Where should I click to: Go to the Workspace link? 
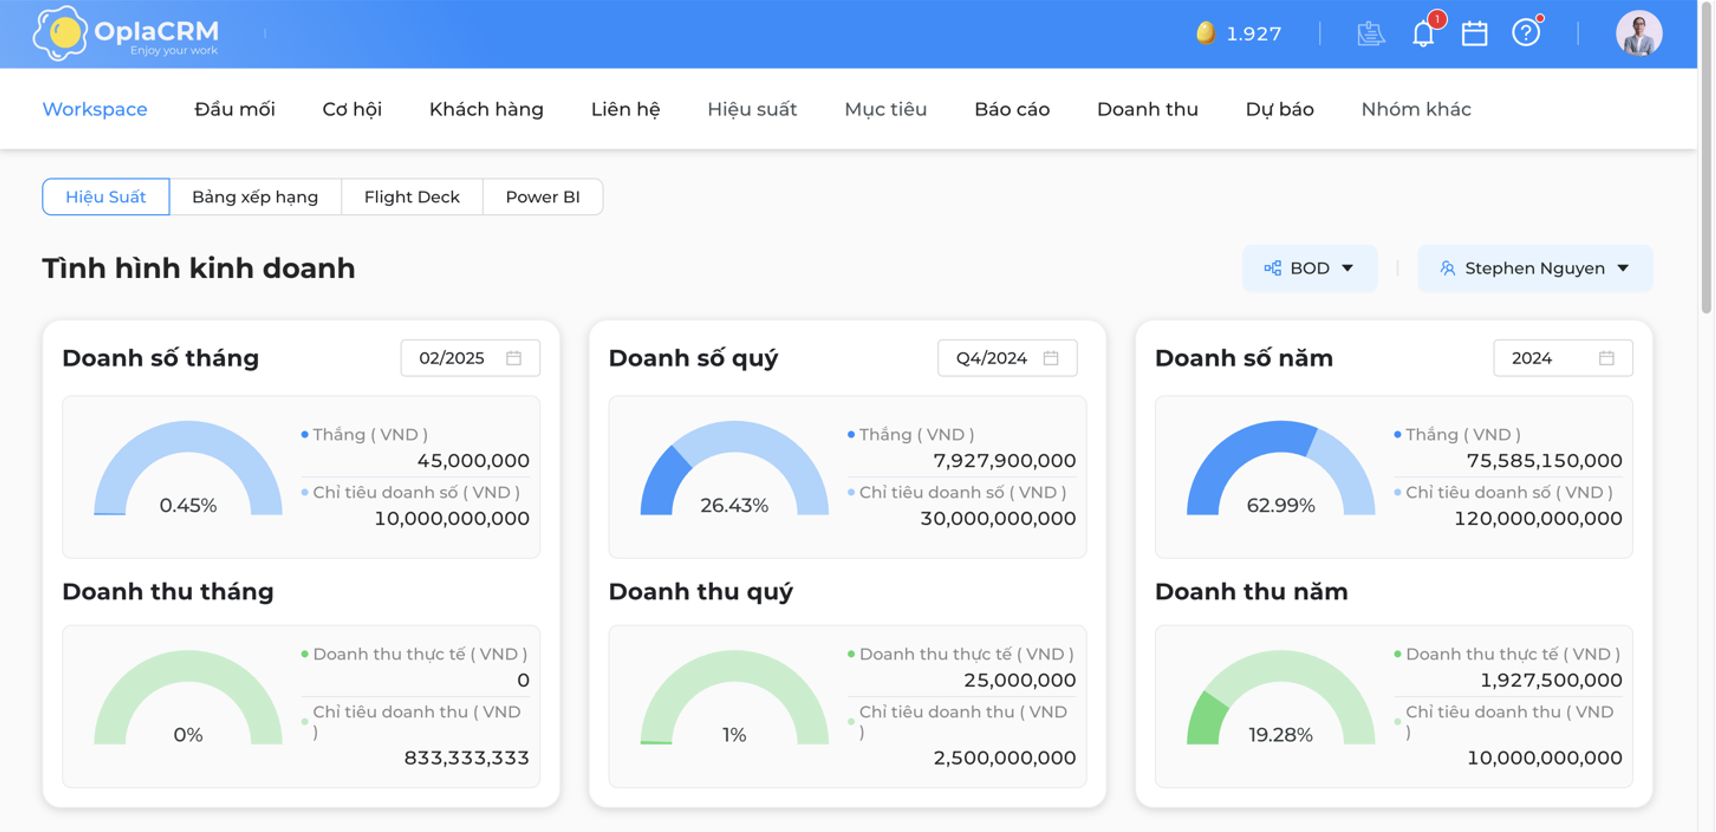pyautogui.click(x=95, y=109)
